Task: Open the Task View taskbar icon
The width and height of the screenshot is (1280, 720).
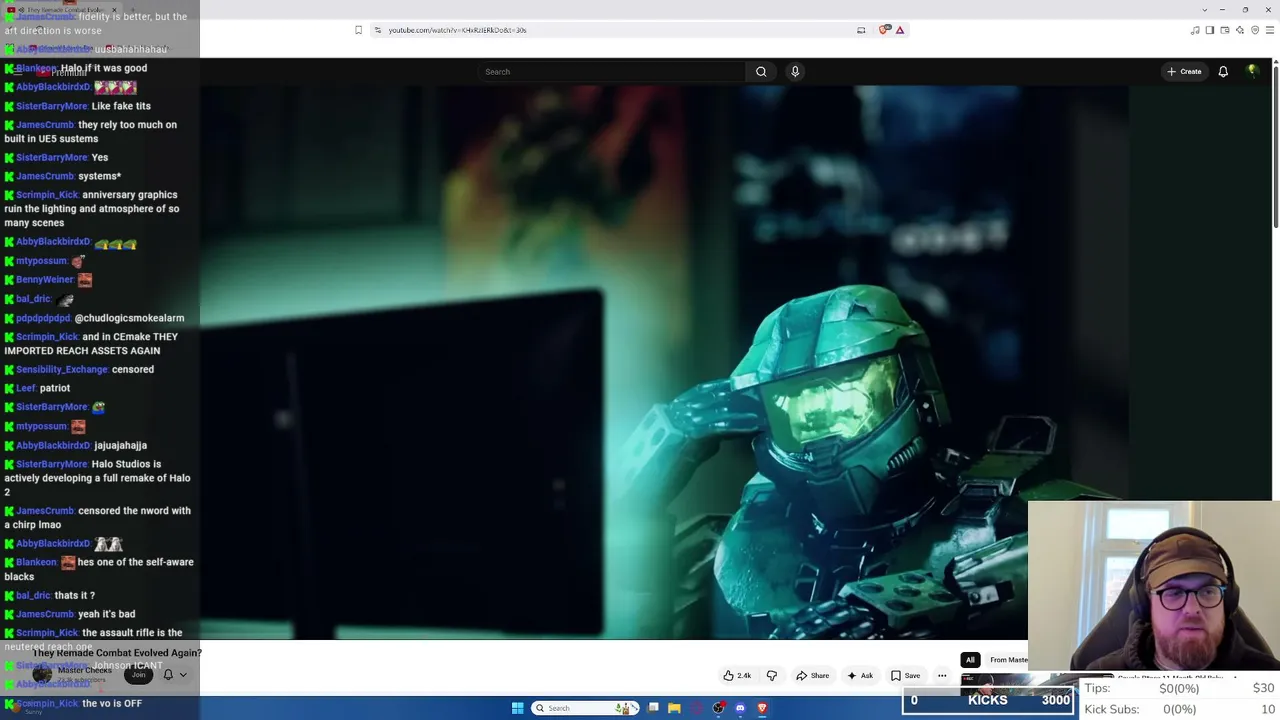Action: click(653, 708)
